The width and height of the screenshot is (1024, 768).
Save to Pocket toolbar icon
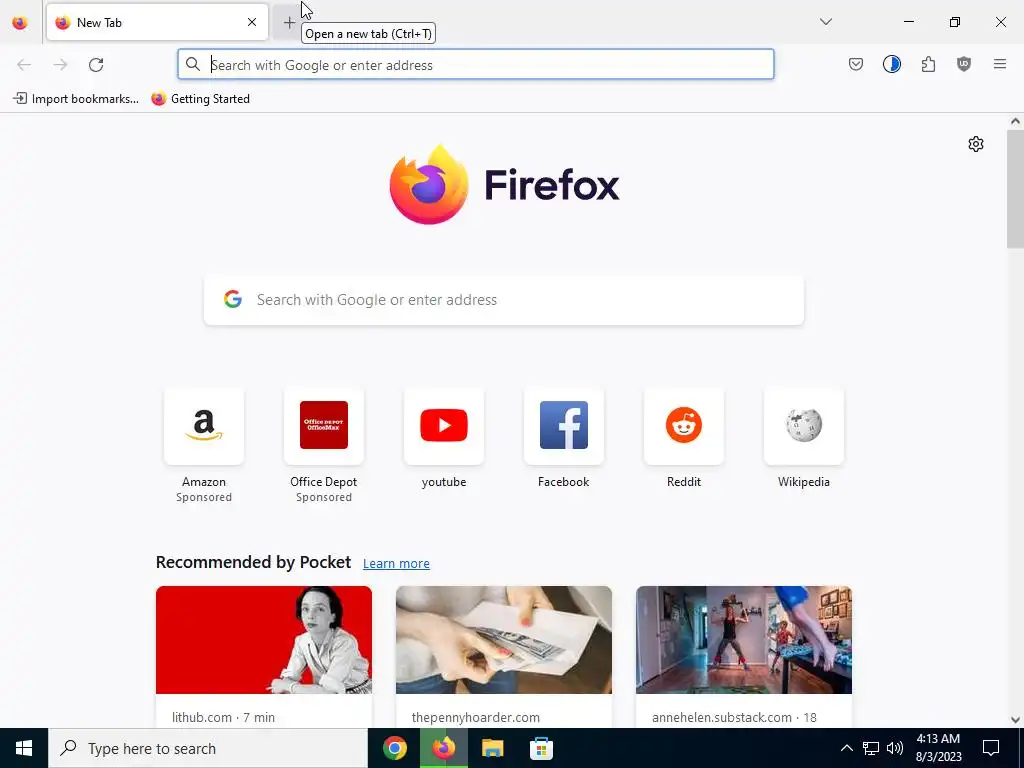click(x=856, y=64)
